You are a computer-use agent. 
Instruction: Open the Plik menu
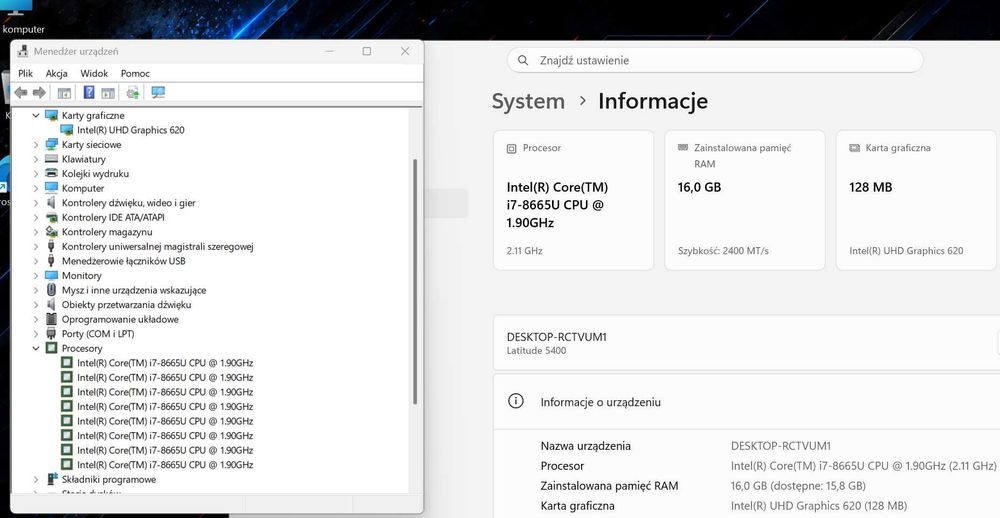click(26, 73)
